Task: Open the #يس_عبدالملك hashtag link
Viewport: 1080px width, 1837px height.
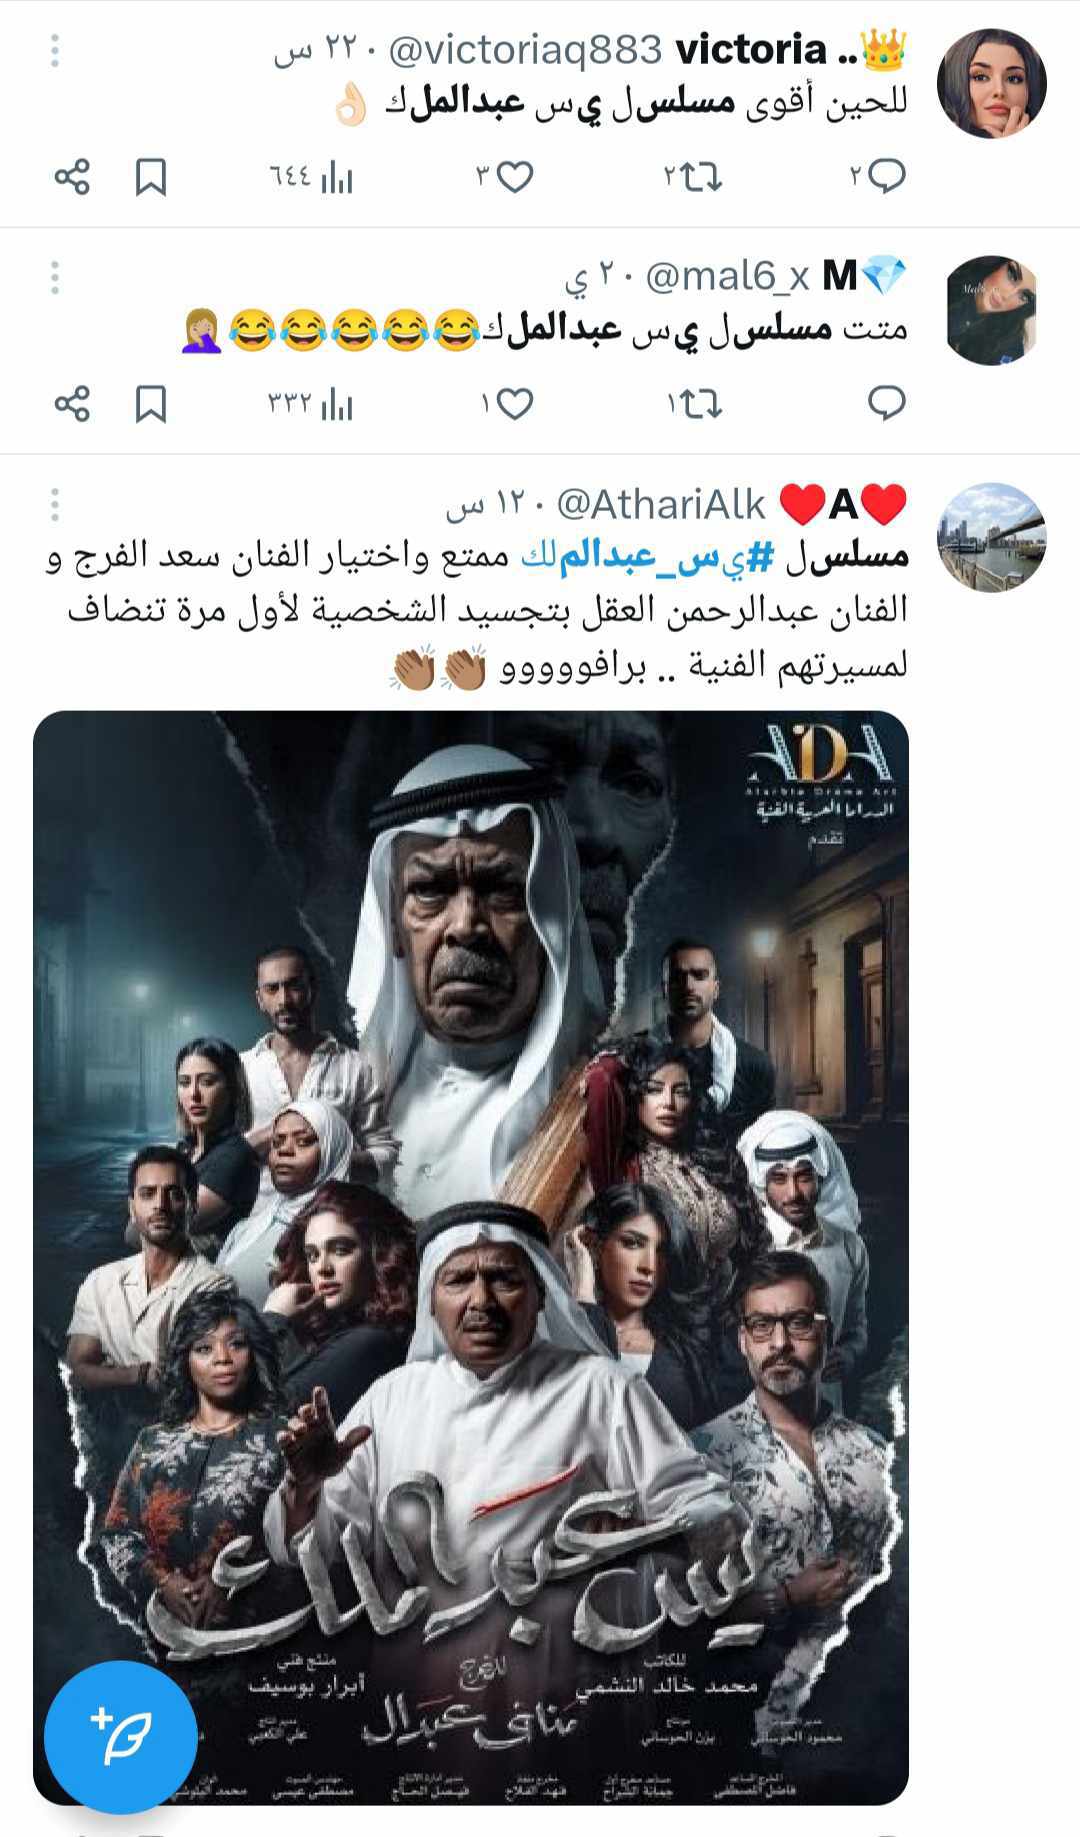Action: [x=647, y=558]
